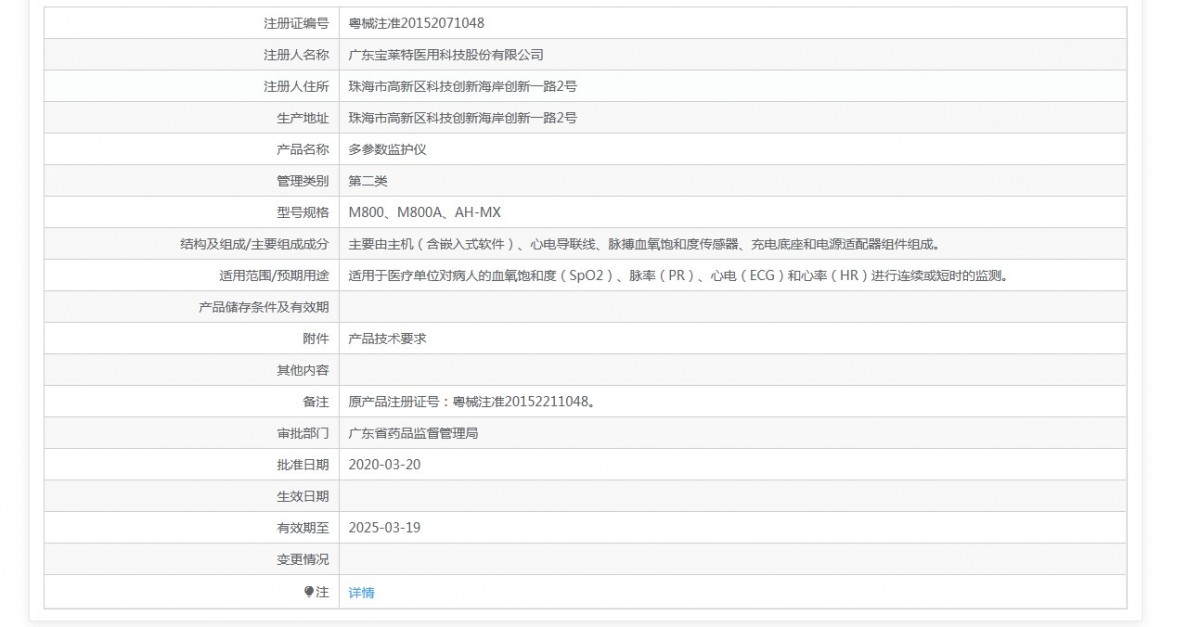This screenshot has height=627, width=1200.
Task: Click the 有效期至 label
Action: click(x=302, y=528)
